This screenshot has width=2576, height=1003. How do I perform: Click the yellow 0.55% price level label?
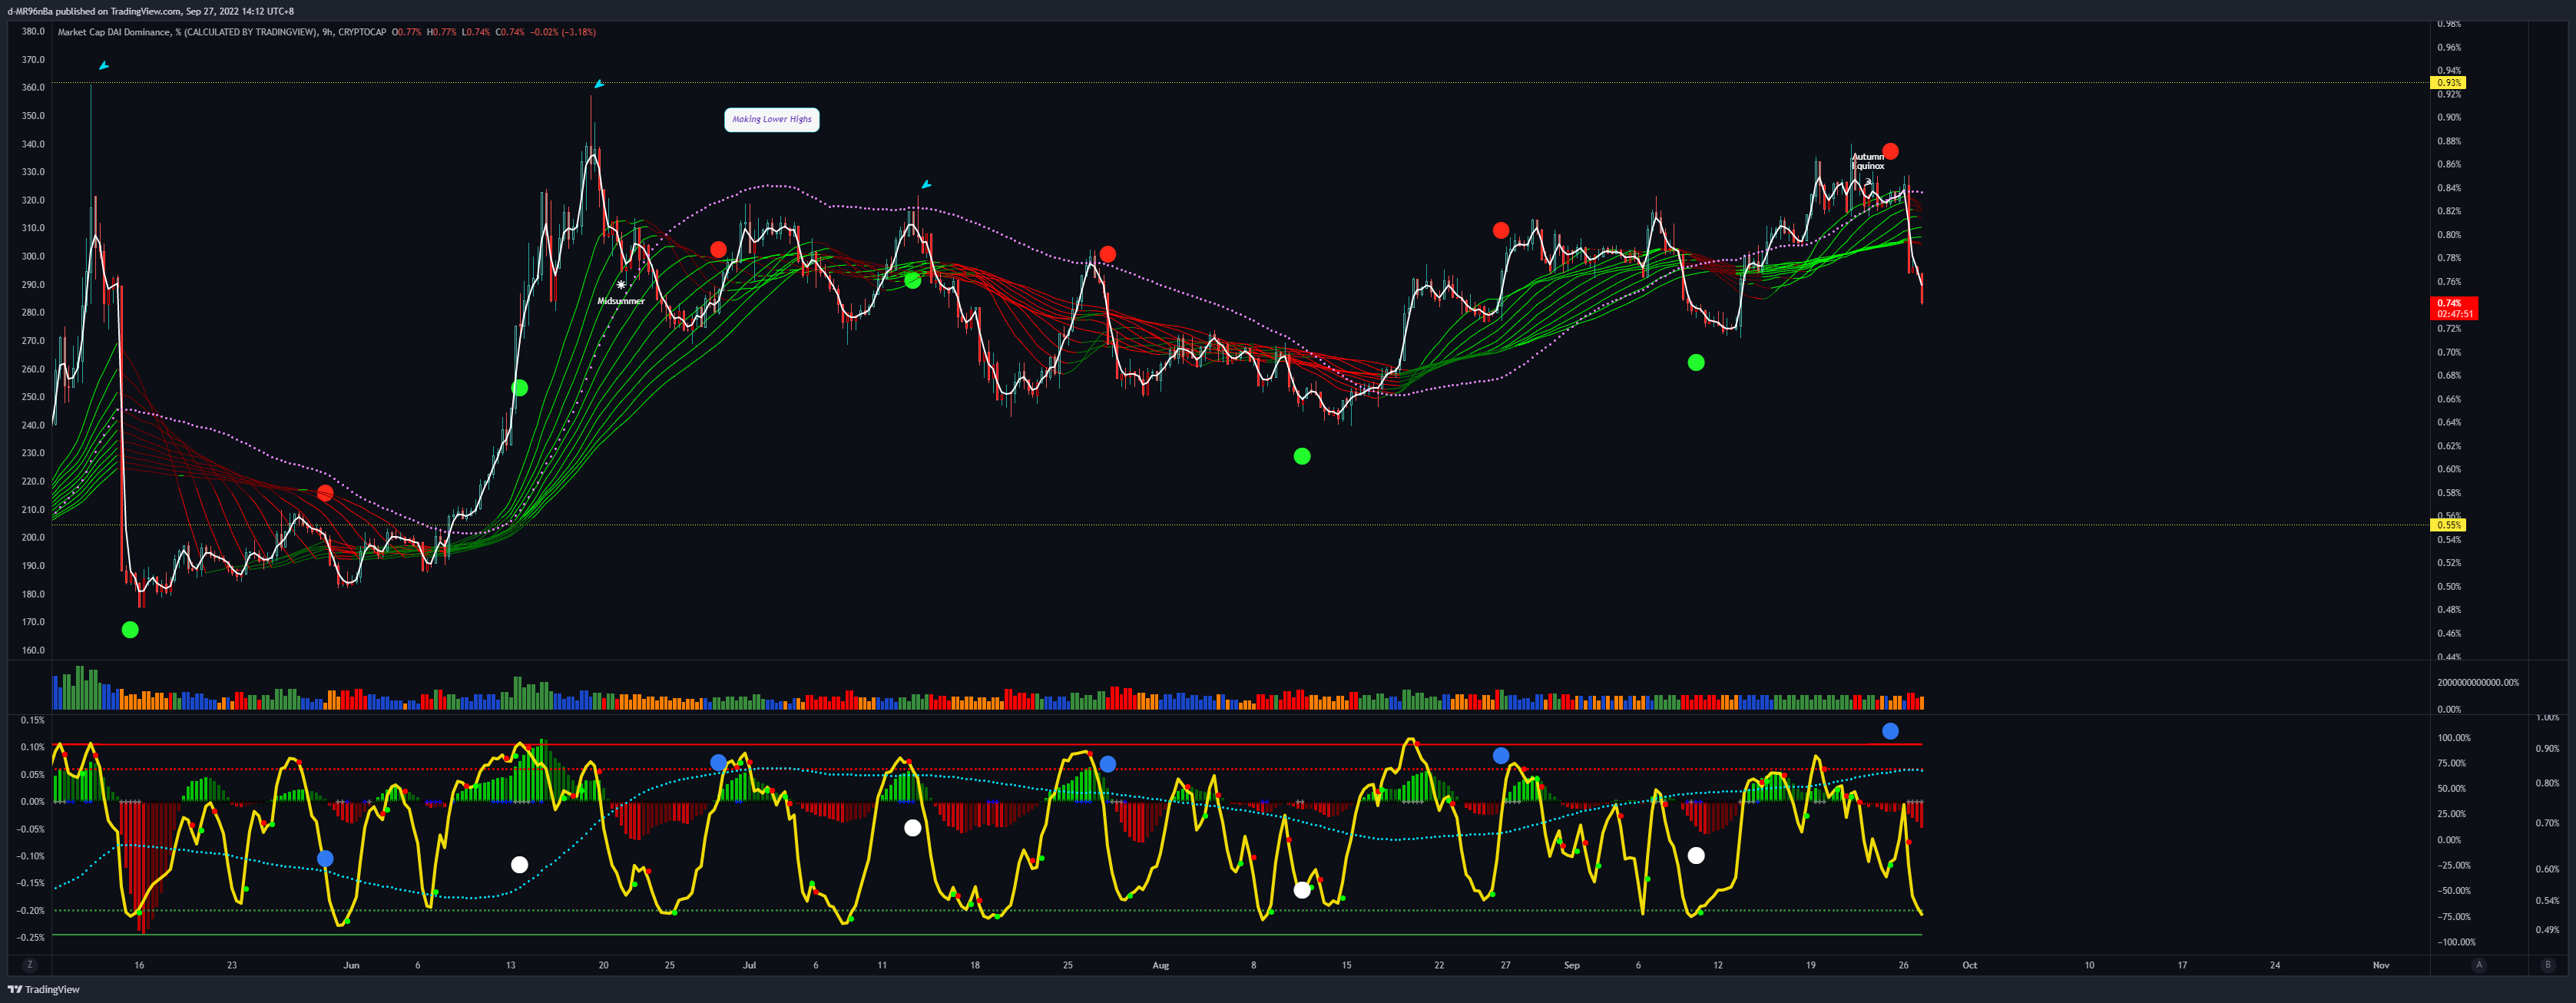tap(2448, 525)
